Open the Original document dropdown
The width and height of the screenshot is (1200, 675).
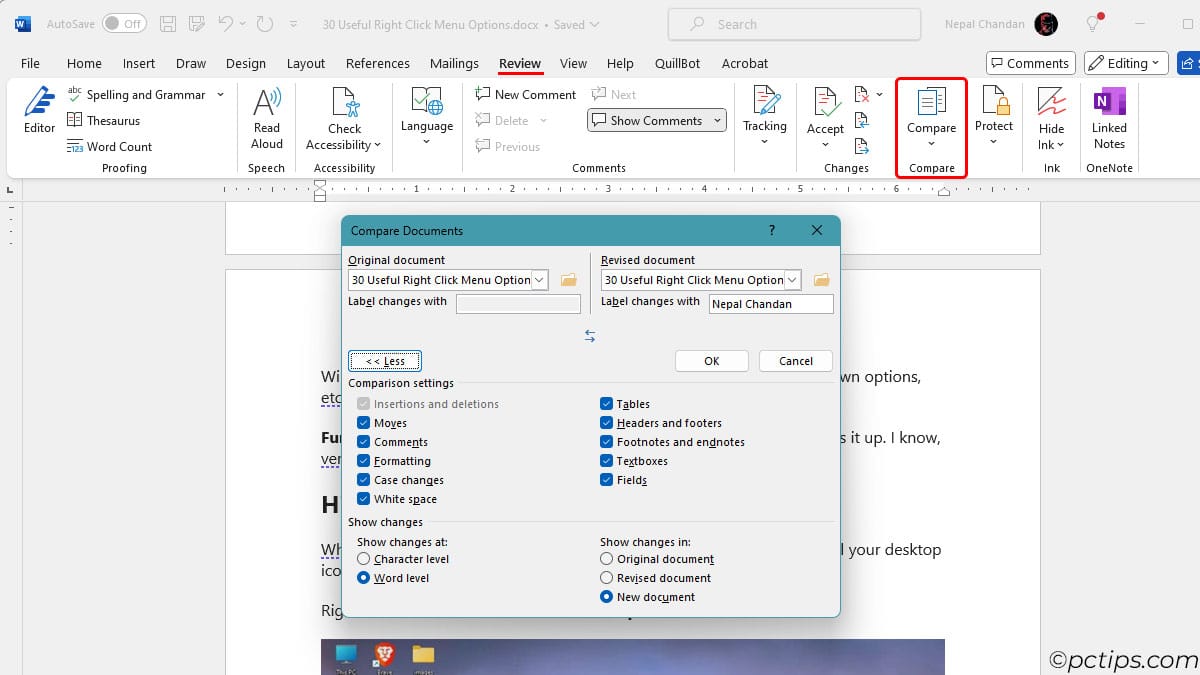click(539, 280)
